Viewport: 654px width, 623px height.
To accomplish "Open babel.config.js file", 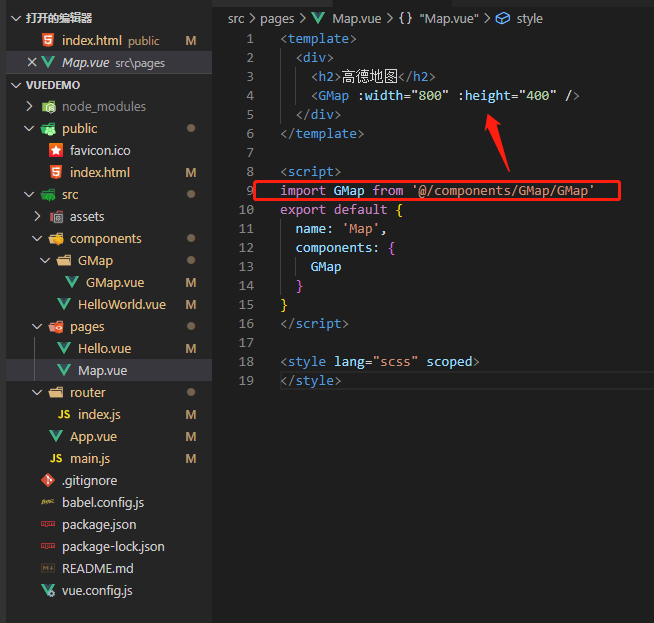I will pos(109,502).
